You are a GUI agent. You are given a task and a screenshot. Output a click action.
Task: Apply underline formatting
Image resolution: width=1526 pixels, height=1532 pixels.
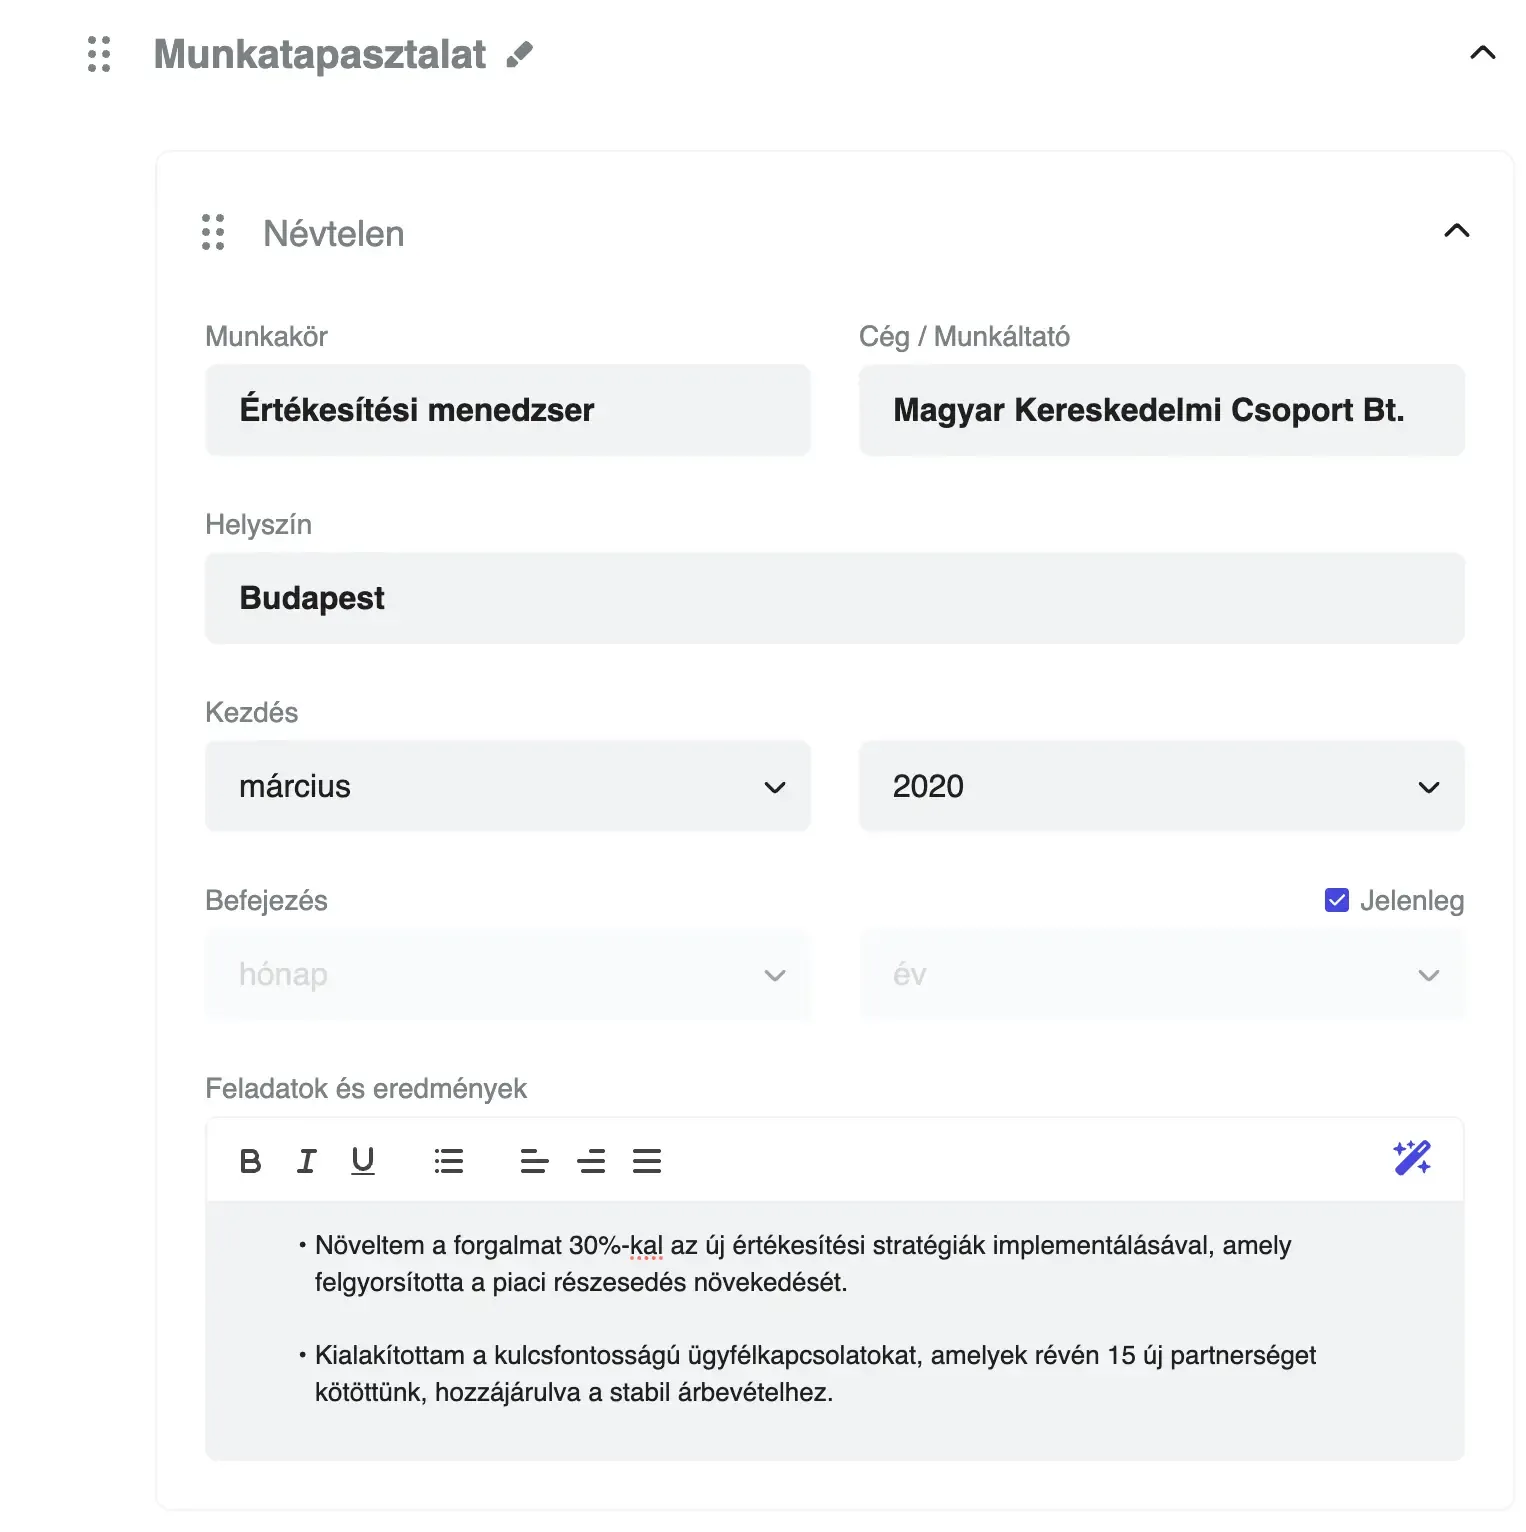[x=362, y=1160]
